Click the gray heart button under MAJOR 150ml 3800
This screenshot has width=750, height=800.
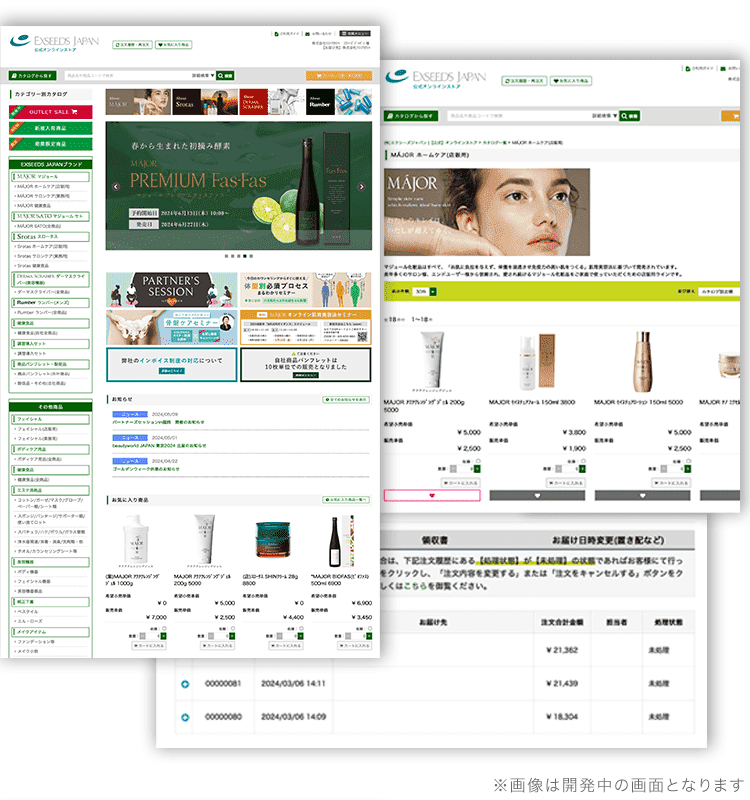tap(537, 495)
